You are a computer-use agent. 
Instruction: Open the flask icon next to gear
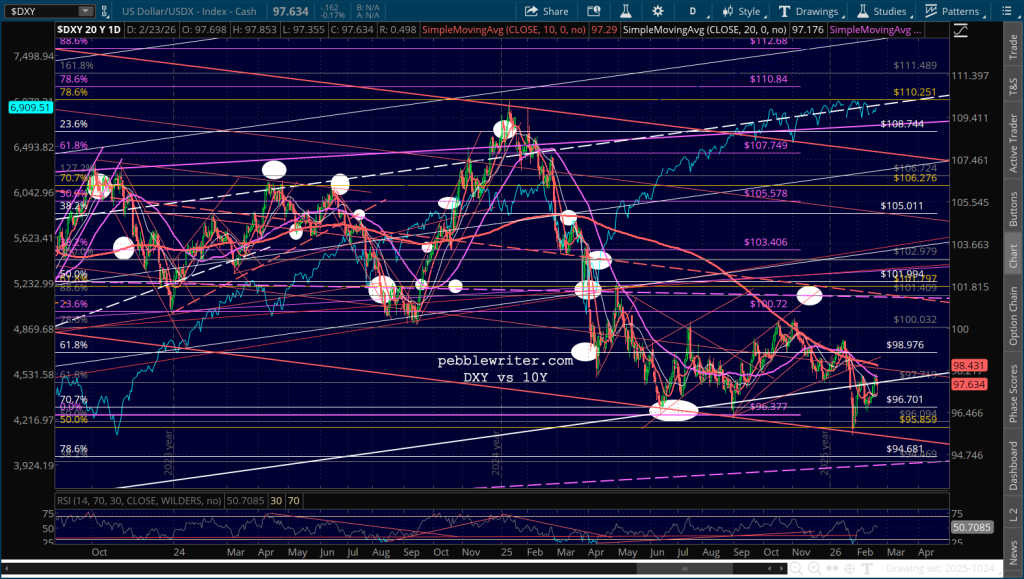coord(626,11)
